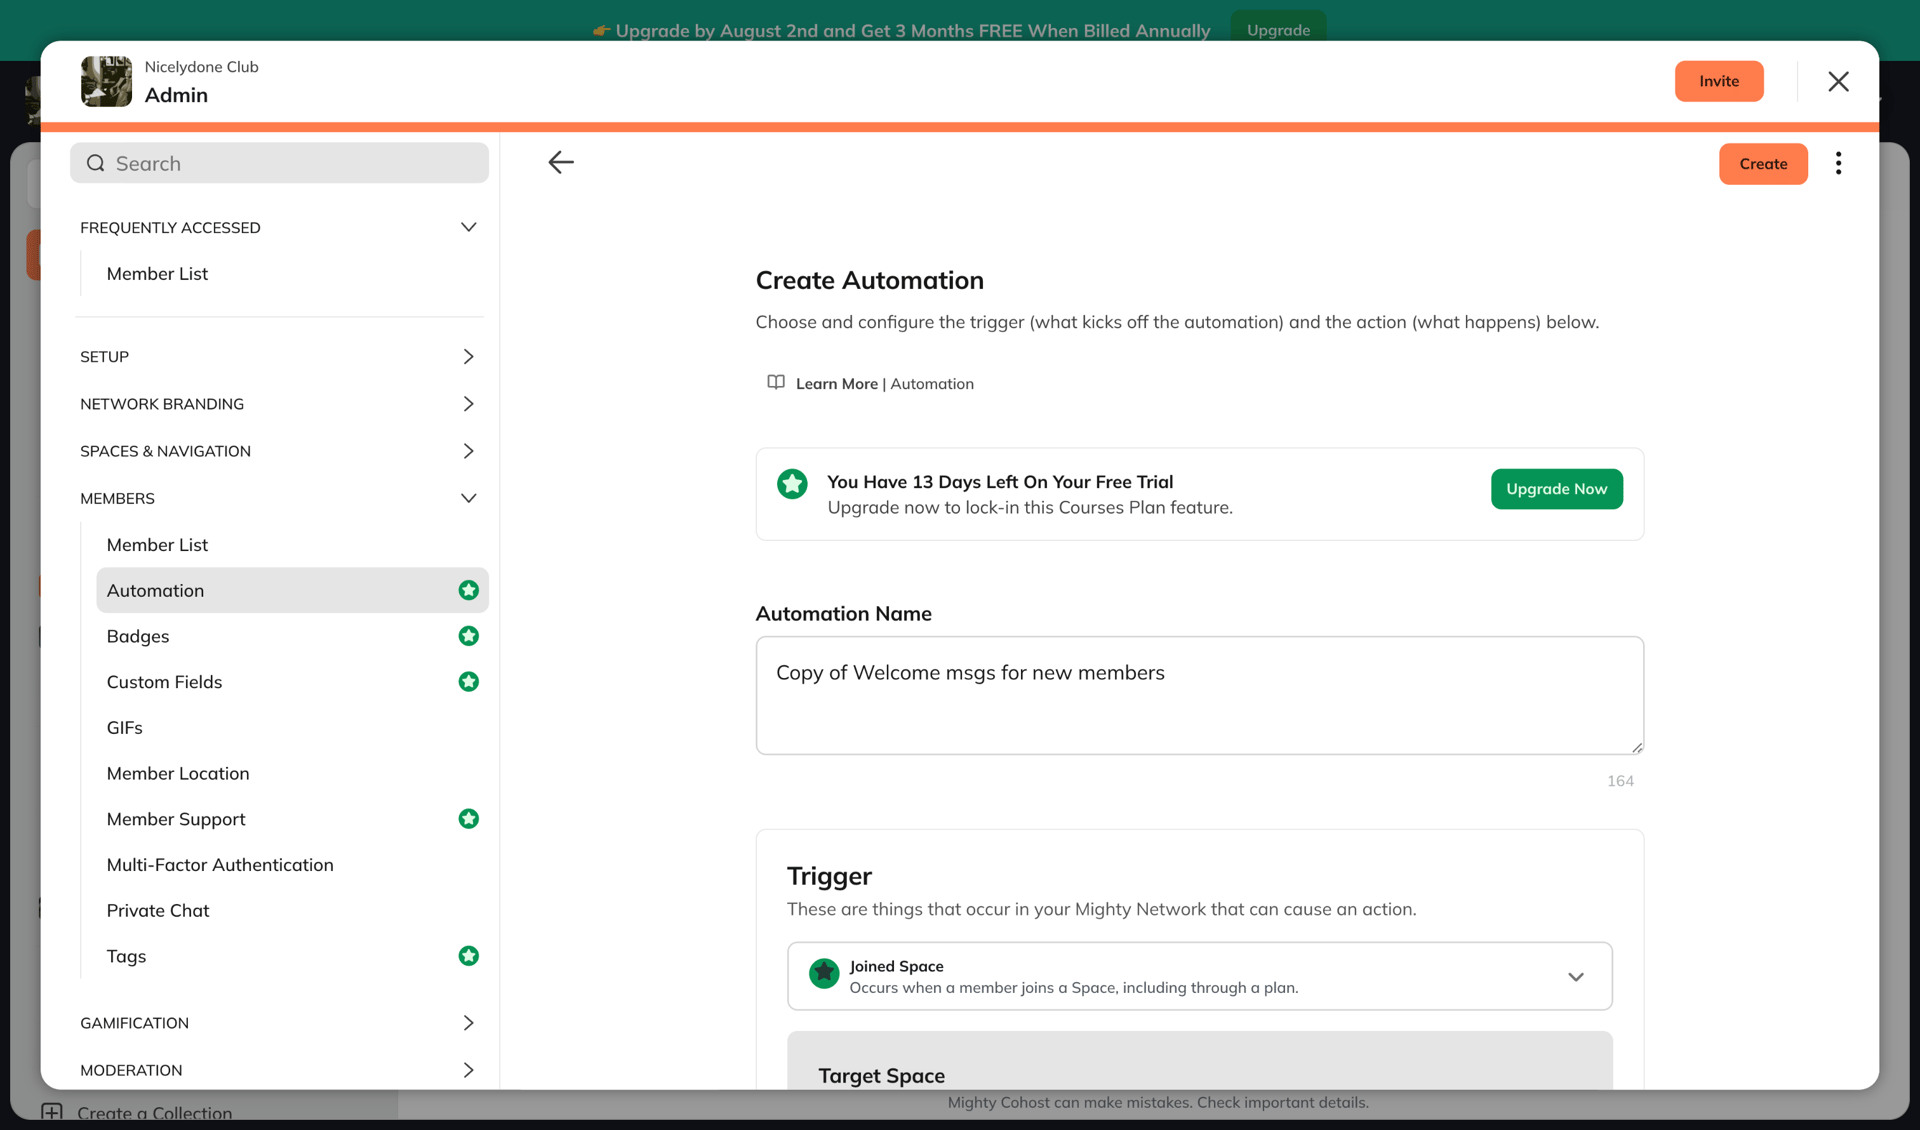Edit the Automation Name text field
Image resolution: width=1920 pixels, height=1130 pixels.
click(1199, 695)
